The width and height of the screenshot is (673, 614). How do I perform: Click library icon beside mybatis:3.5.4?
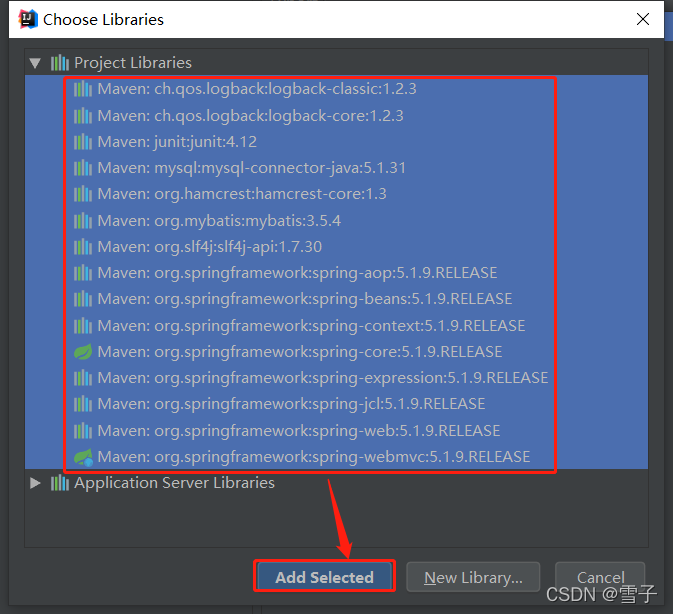[83, 221]
